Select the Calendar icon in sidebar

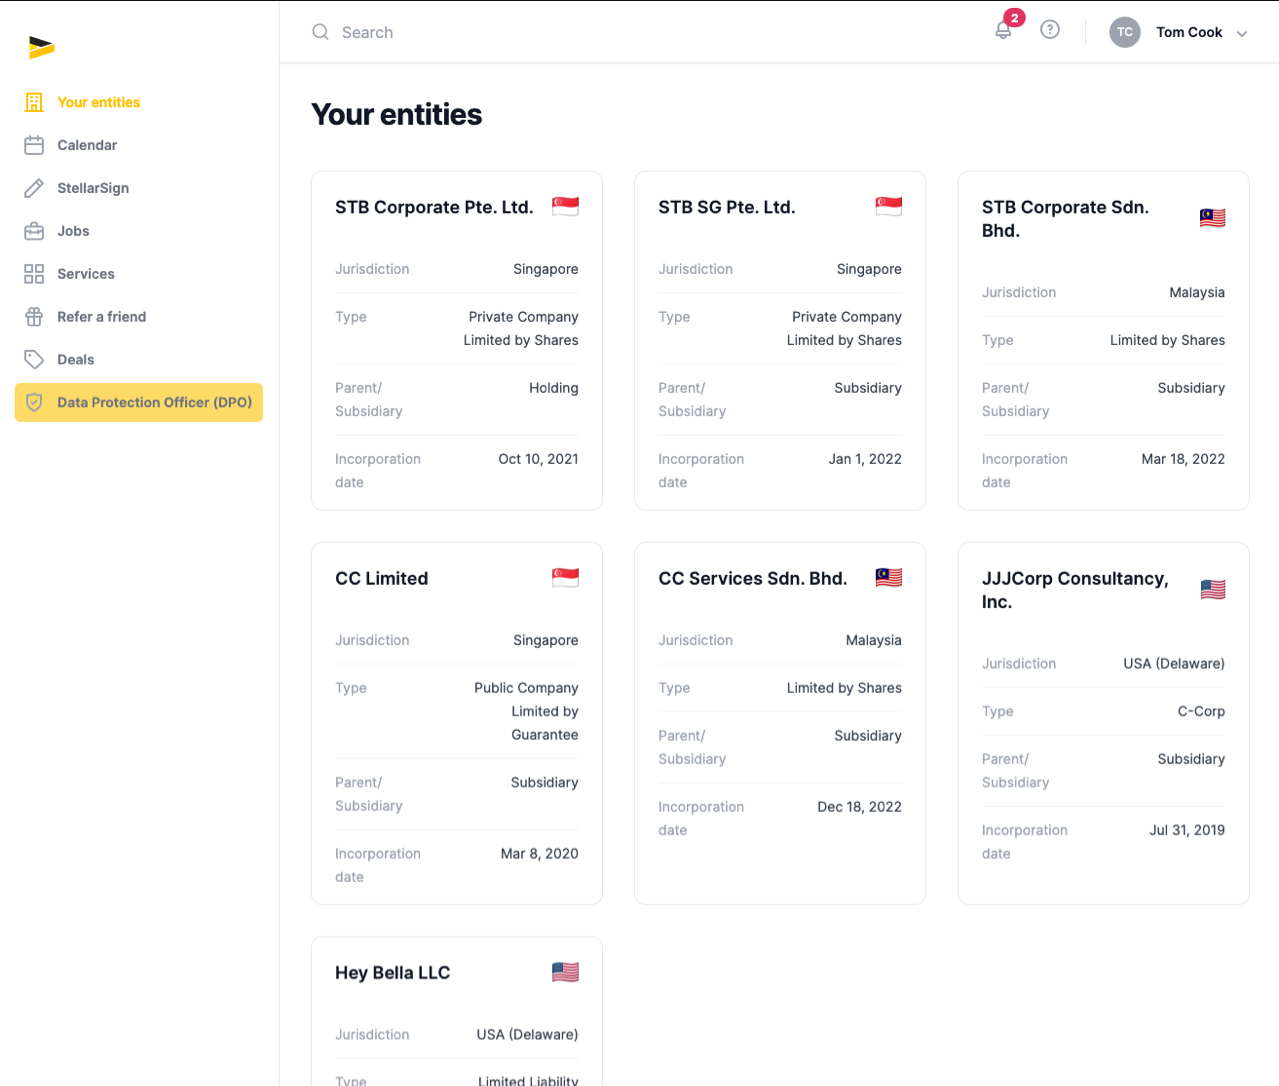(x=34, y=145)
